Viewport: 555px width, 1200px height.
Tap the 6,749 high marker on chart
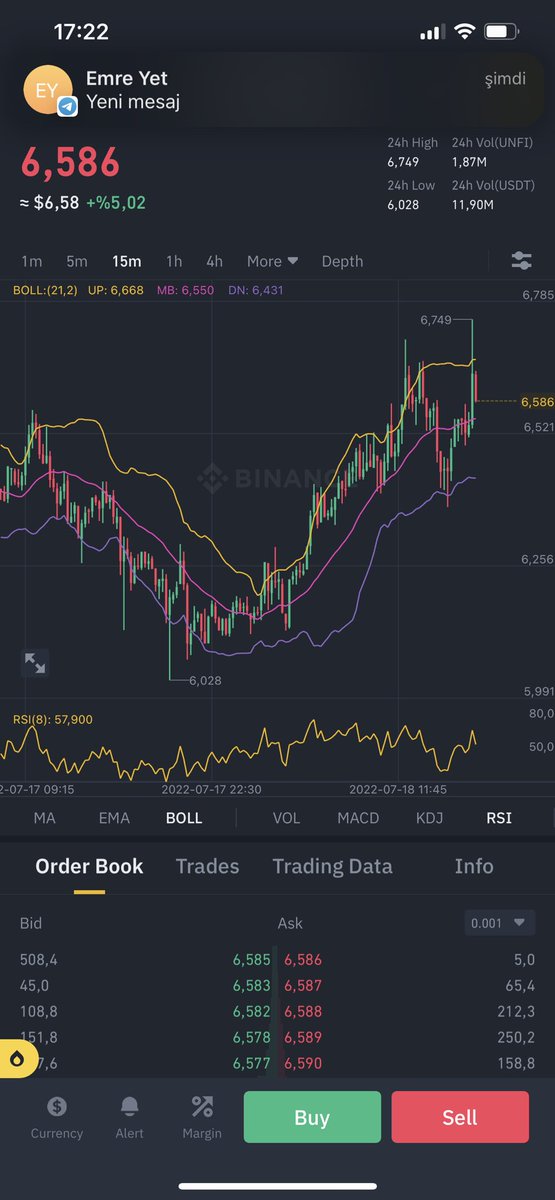tap(436, 320)
